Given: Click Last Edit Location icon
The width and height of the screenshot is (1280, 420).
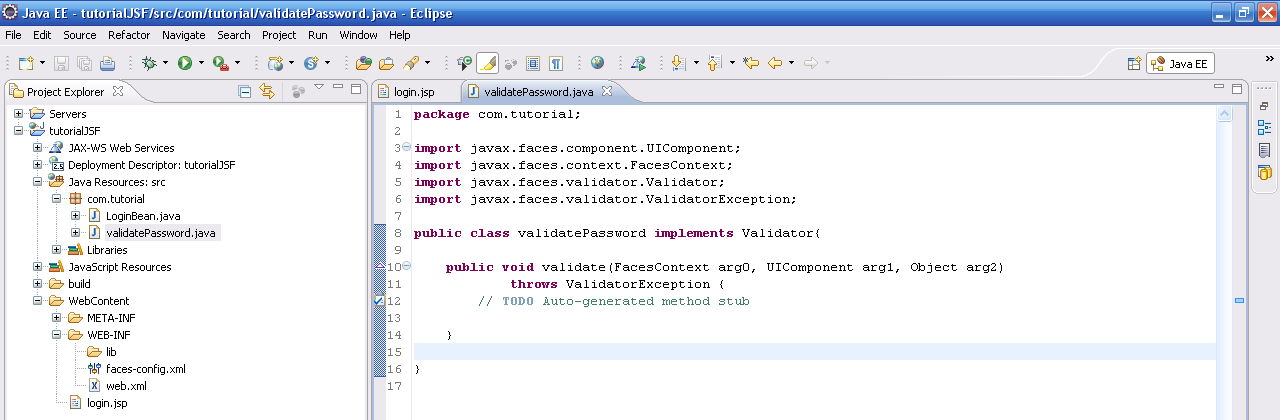Looking at the screenshot, I should point(751,63).
